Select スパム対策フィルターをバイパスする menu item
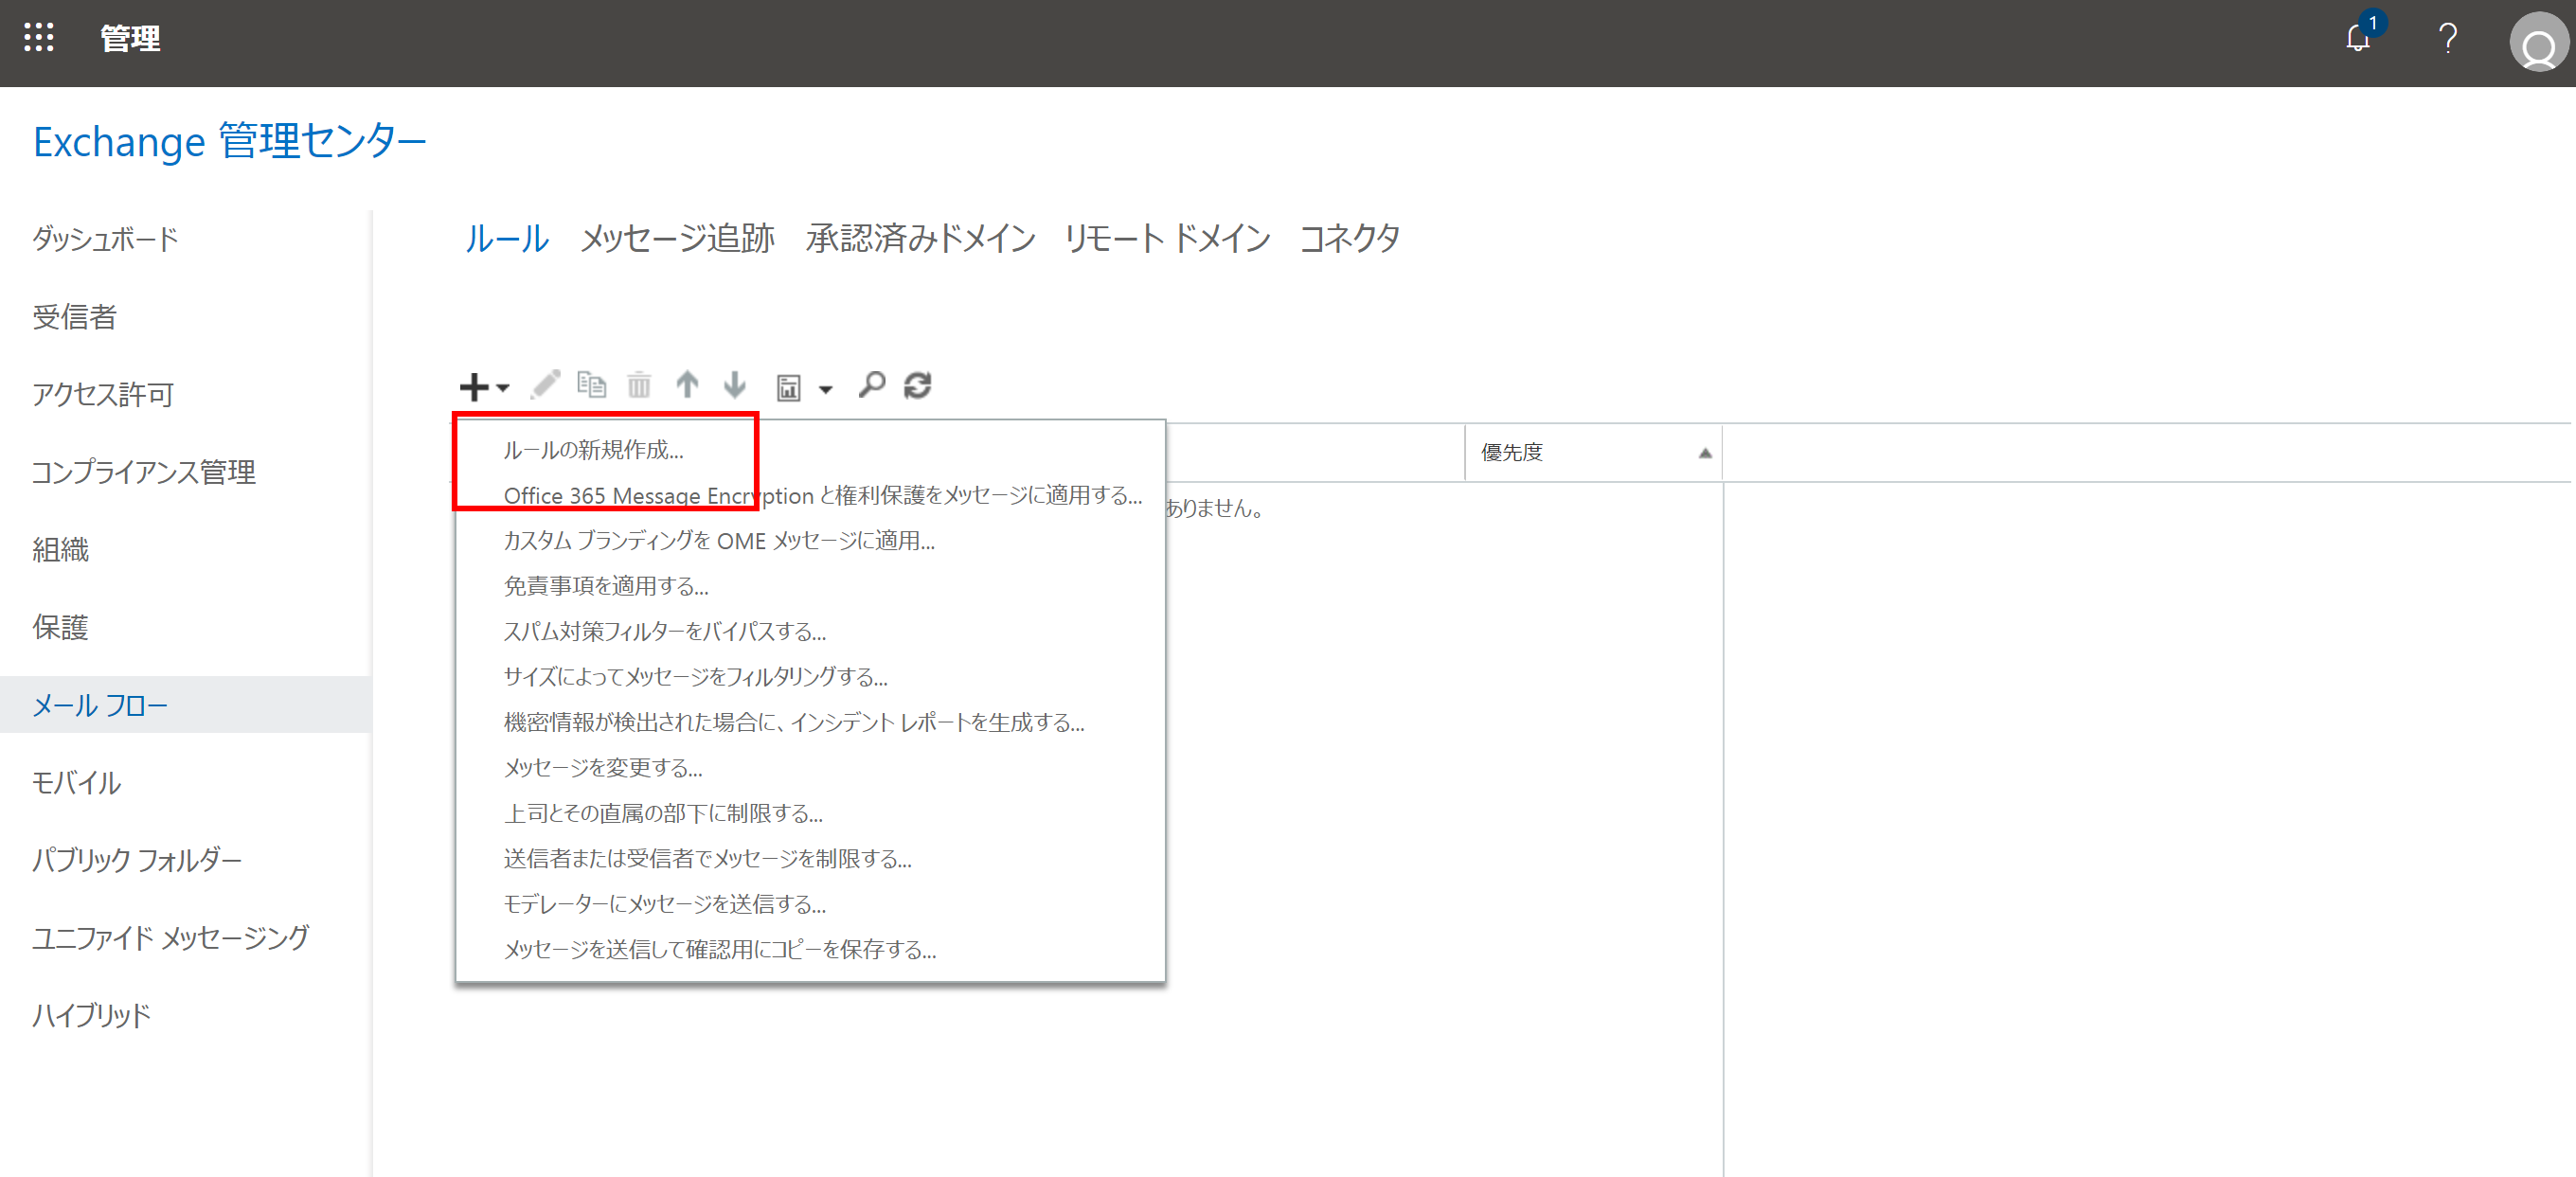This screenshot has width=2576, height=1177. 664,632
